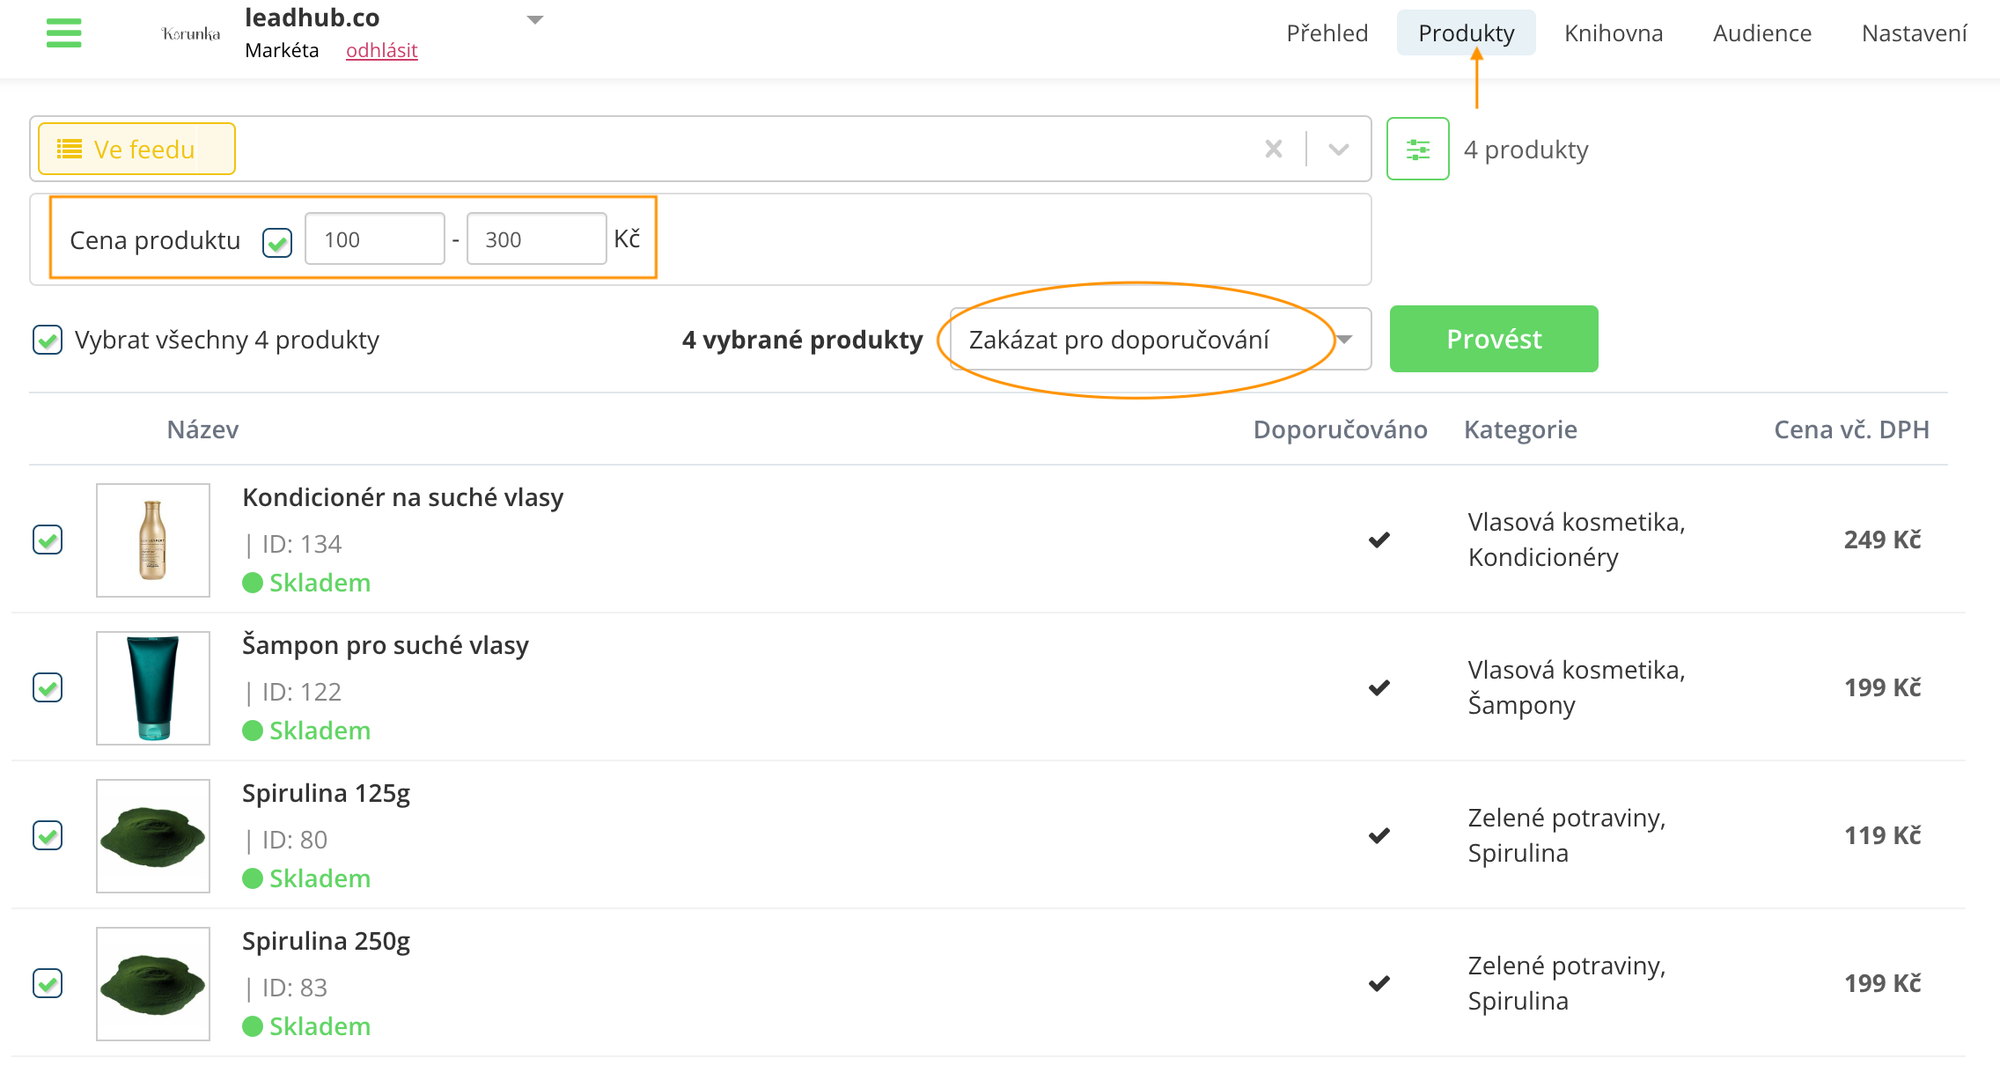Click the maximum price field showing 300

[536, 239]
